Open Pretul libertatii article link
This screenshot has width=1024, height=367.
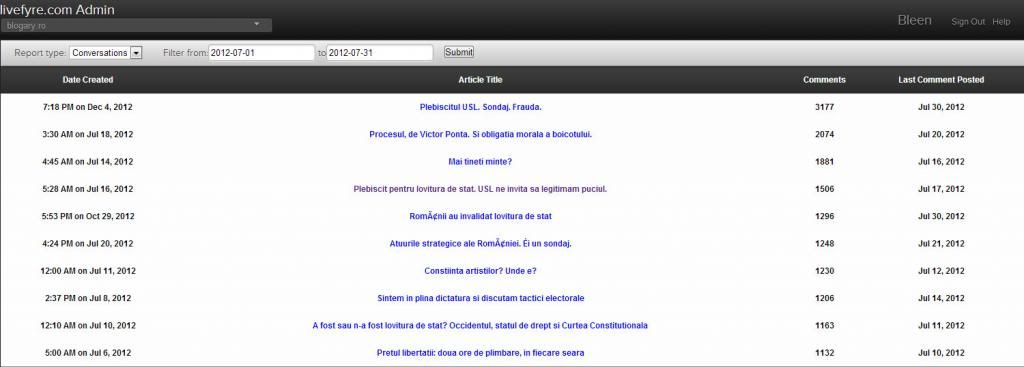pos(481,353)
